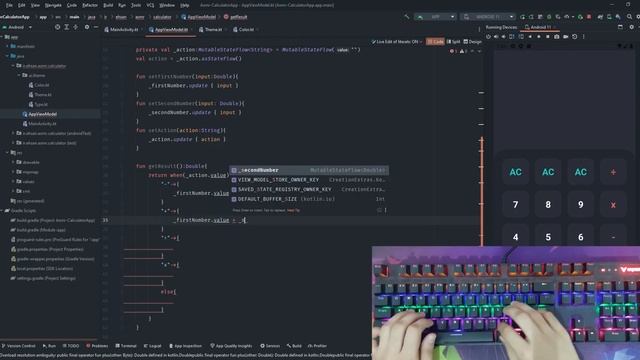This screenshot has height=360, width=640.
Task: Choose DEFAULT_BUFFER_SIZE suggestion
Action: 309,199
